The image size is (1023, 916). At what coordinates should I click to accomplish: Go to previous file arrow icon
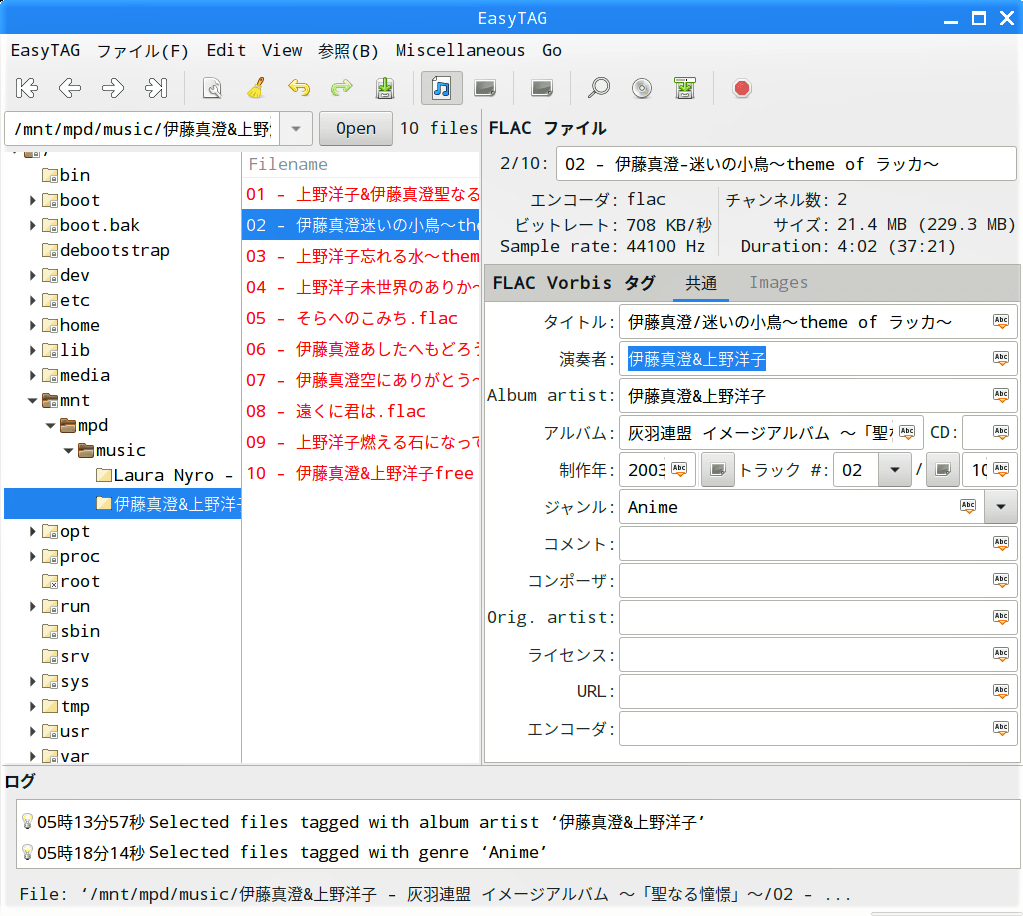70,88
